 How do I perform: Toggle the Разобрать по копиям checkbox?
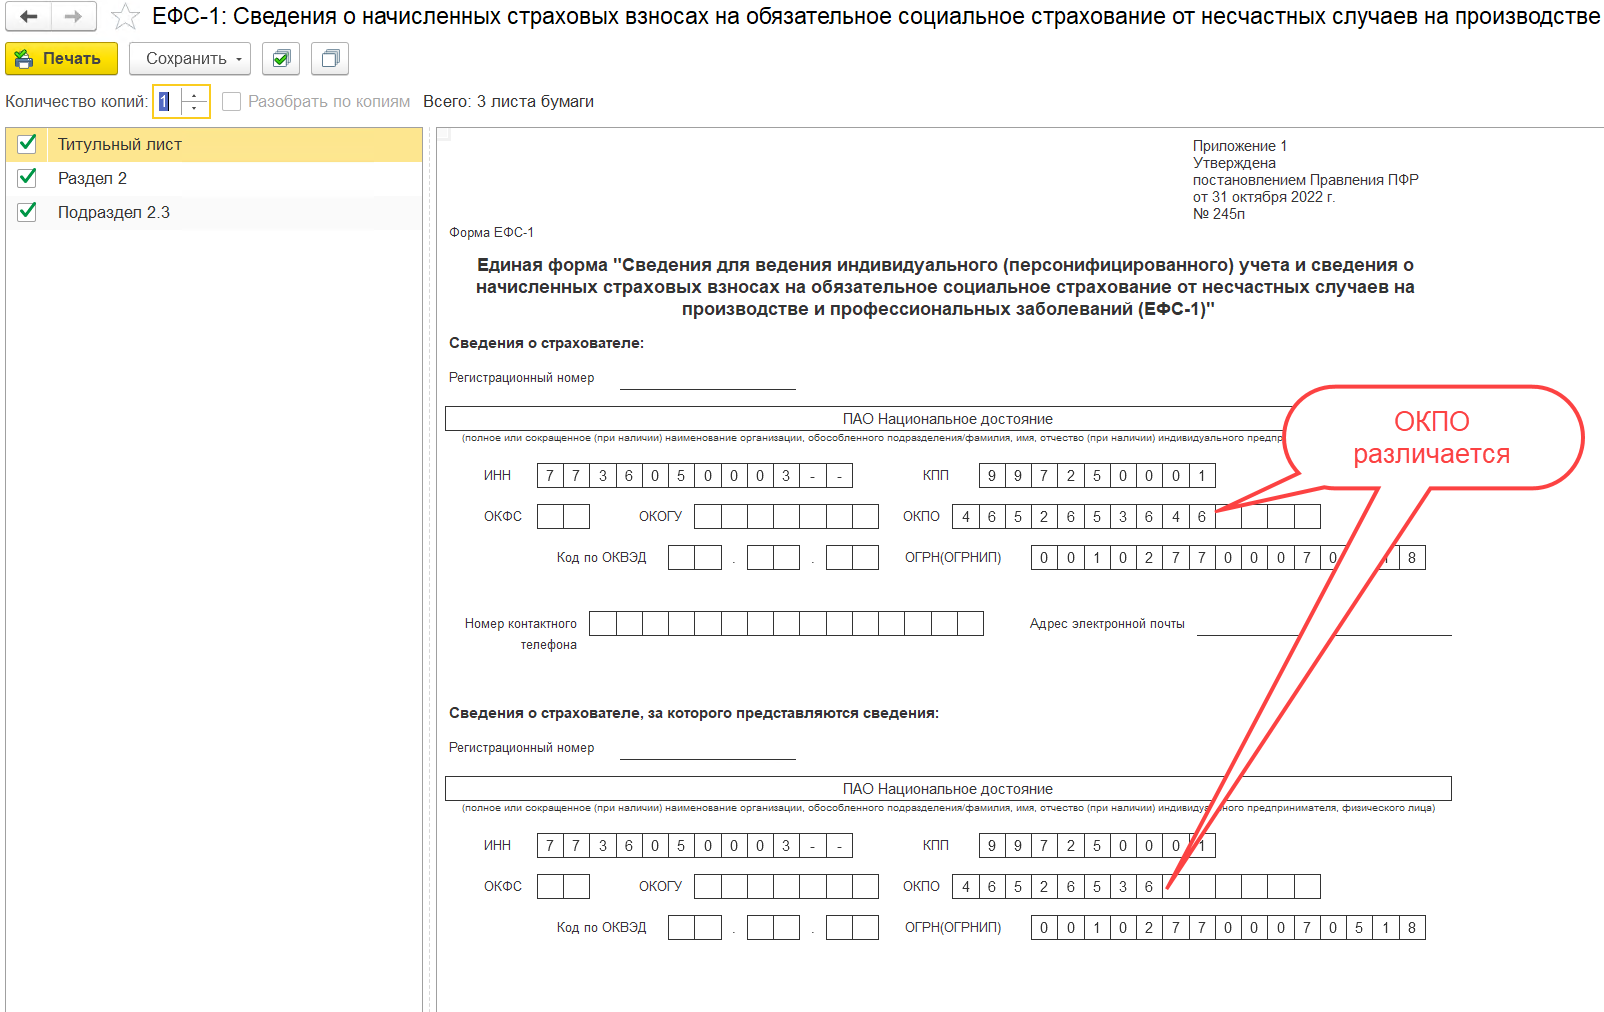point(231,101)
